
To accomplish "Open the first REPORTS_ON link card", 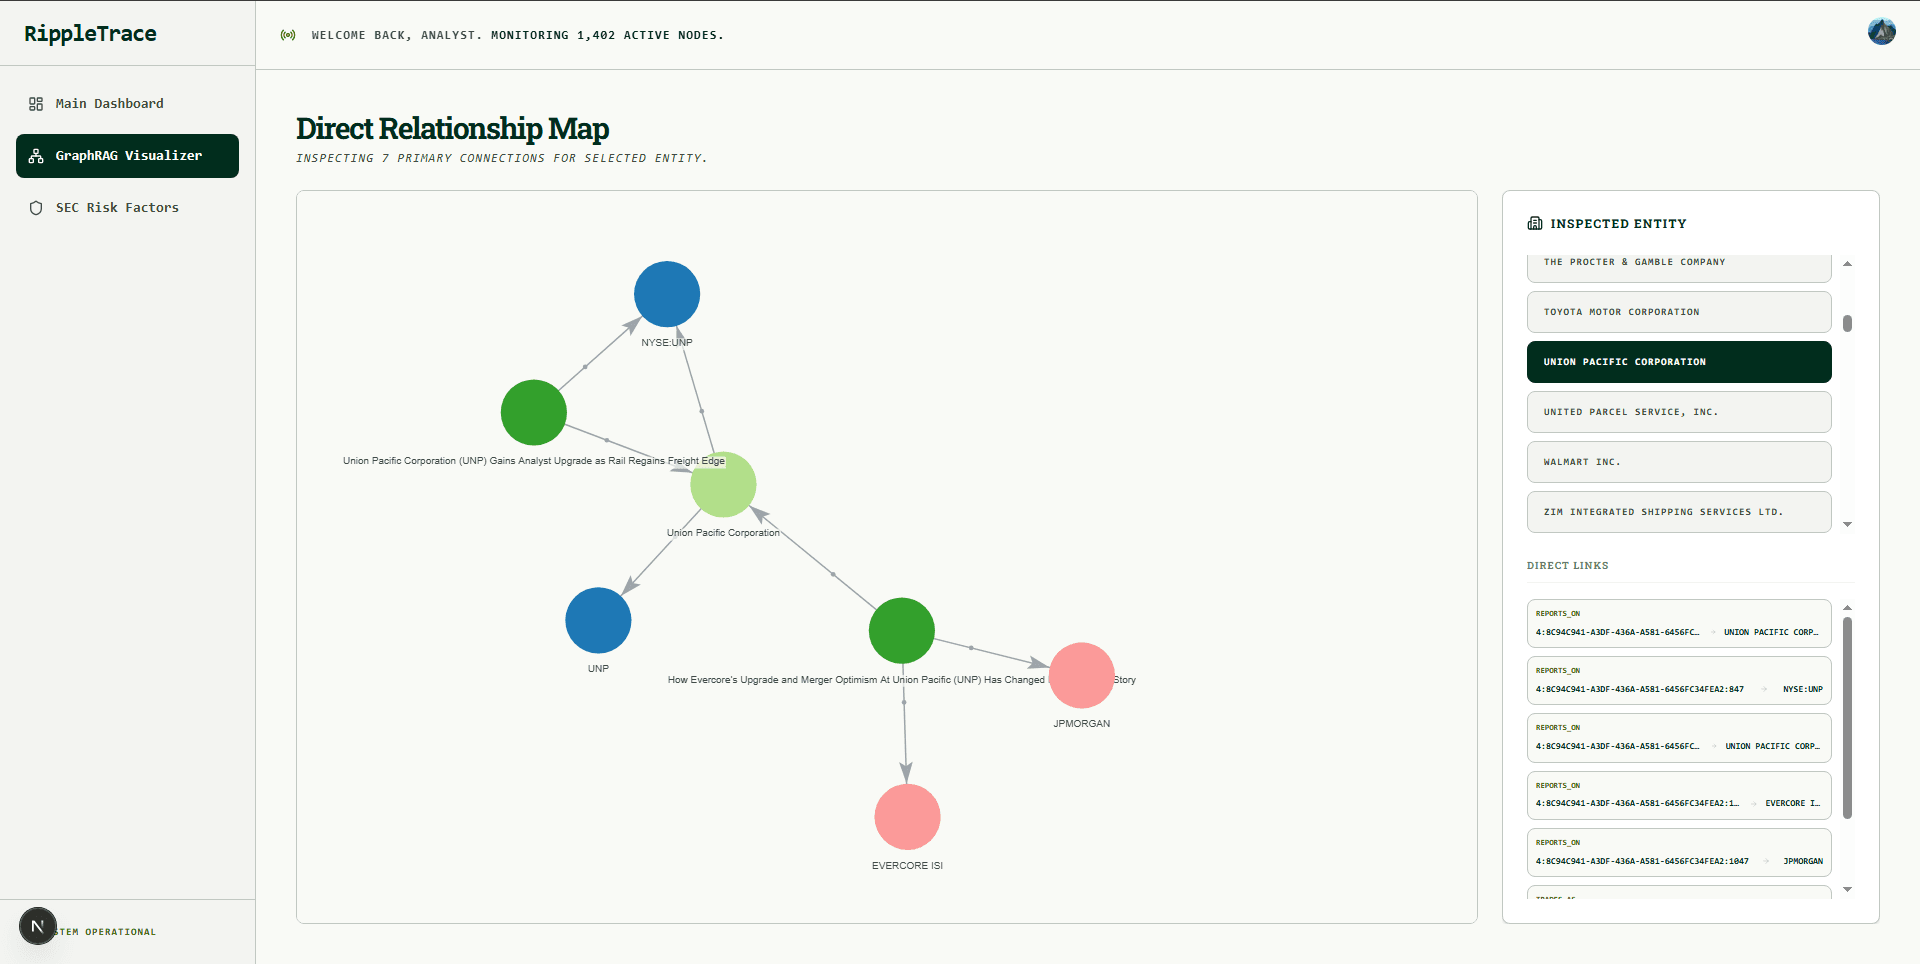I will coord(1678,623).
